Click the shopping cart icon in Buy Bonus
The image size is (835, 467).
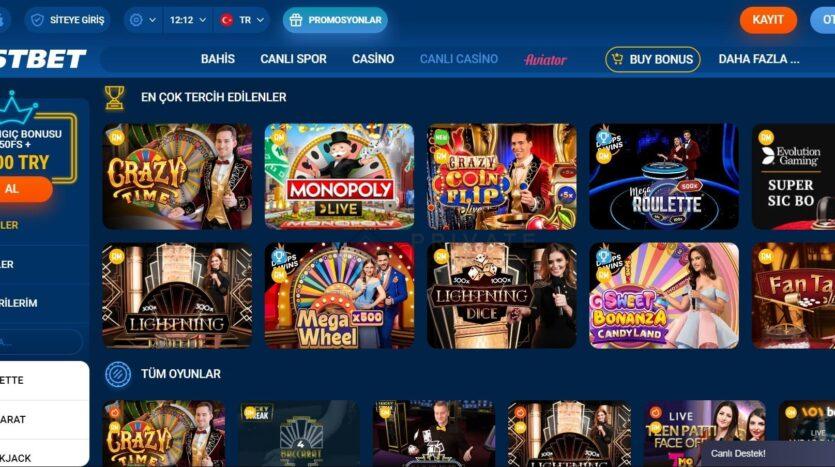point(617,59)
